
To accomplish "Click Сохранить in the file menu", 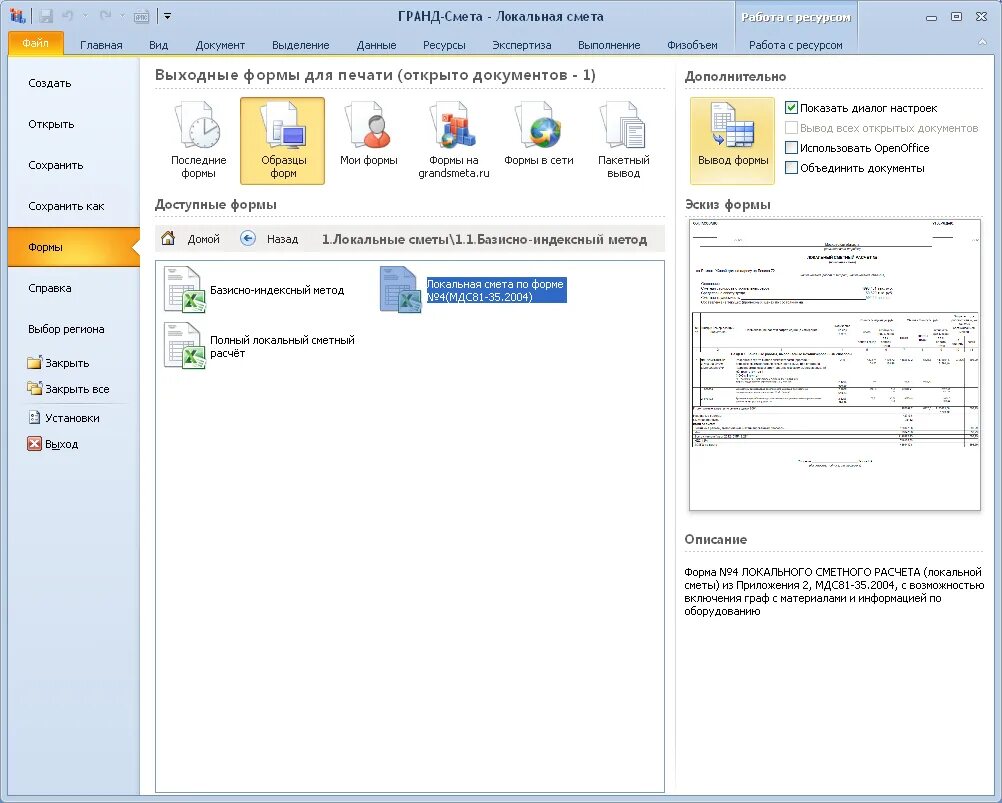I will (73, 165).
